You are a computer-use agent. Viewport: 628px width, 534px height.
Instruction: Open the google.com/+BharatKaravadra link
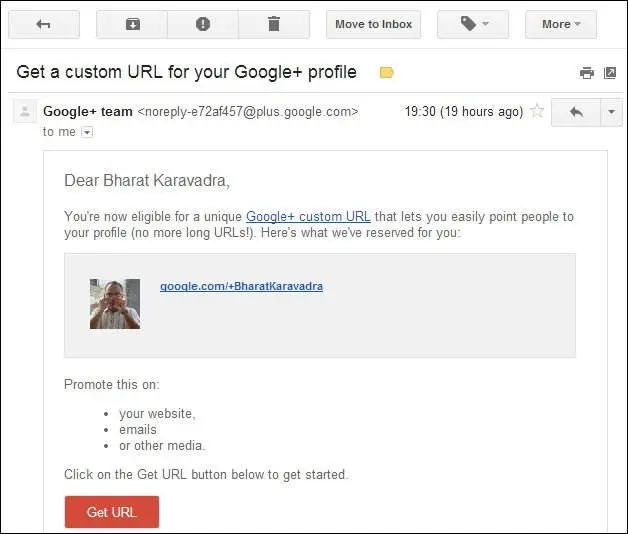pyautogui.click(x=241, y=286)
